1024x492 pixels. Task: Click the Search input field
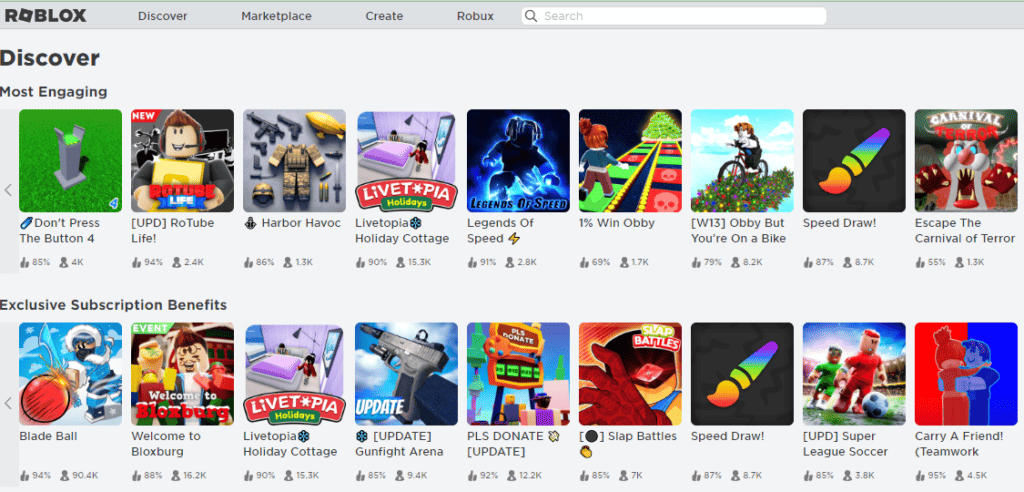pyautogui.click(x=673, y=16)
